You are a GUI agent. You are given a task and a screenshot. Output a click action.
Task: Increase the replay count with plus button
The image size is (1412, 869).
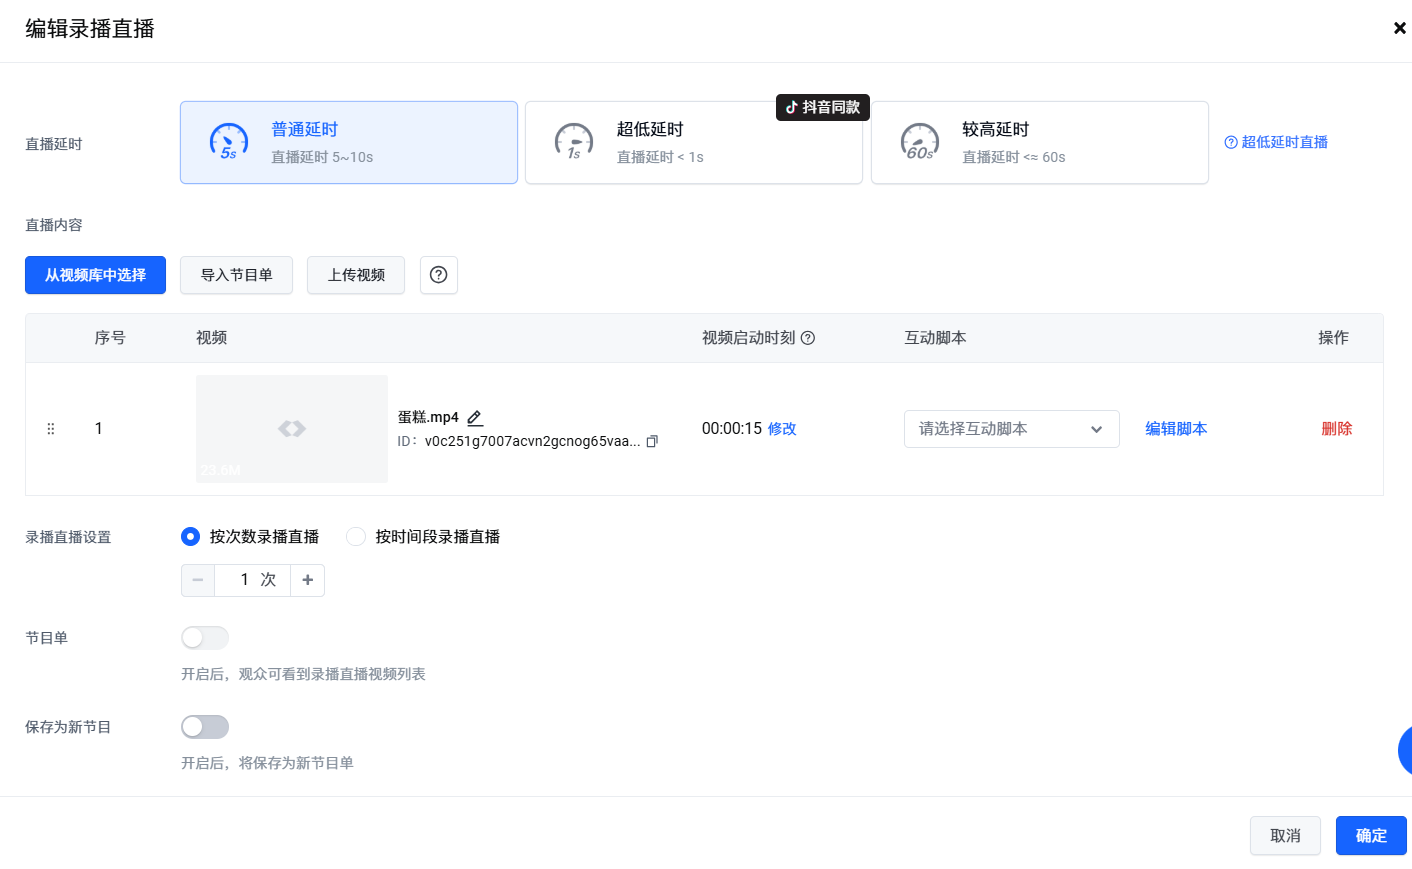coord(307,580)
